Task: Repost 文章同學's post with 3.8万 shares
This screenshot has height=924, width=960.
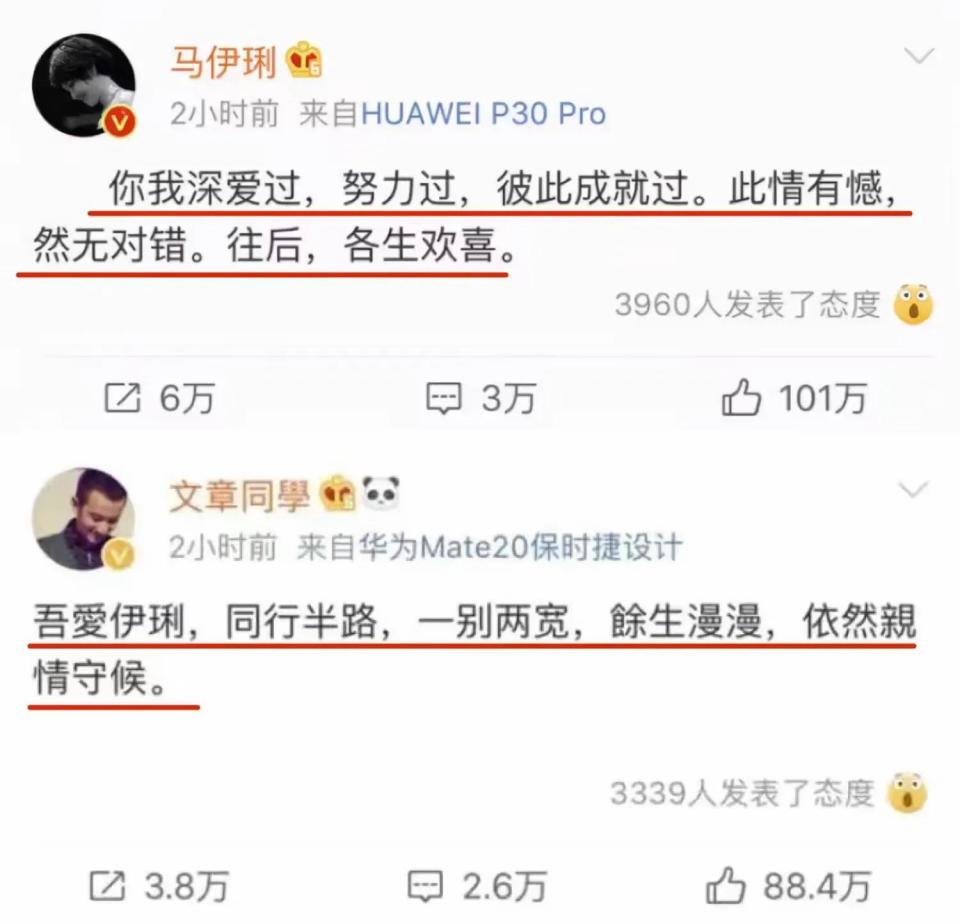Action: [x=159, y=886]
